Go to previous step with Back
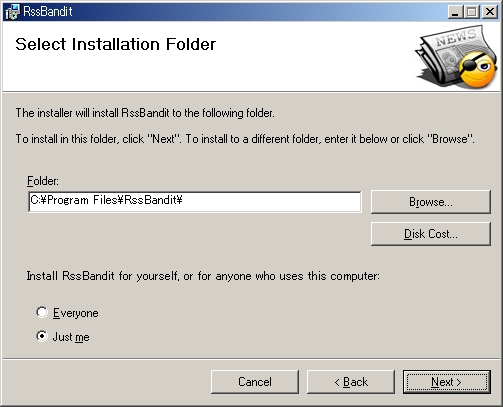This screenshot has width=503, height=407. click(x=351, y=382)
